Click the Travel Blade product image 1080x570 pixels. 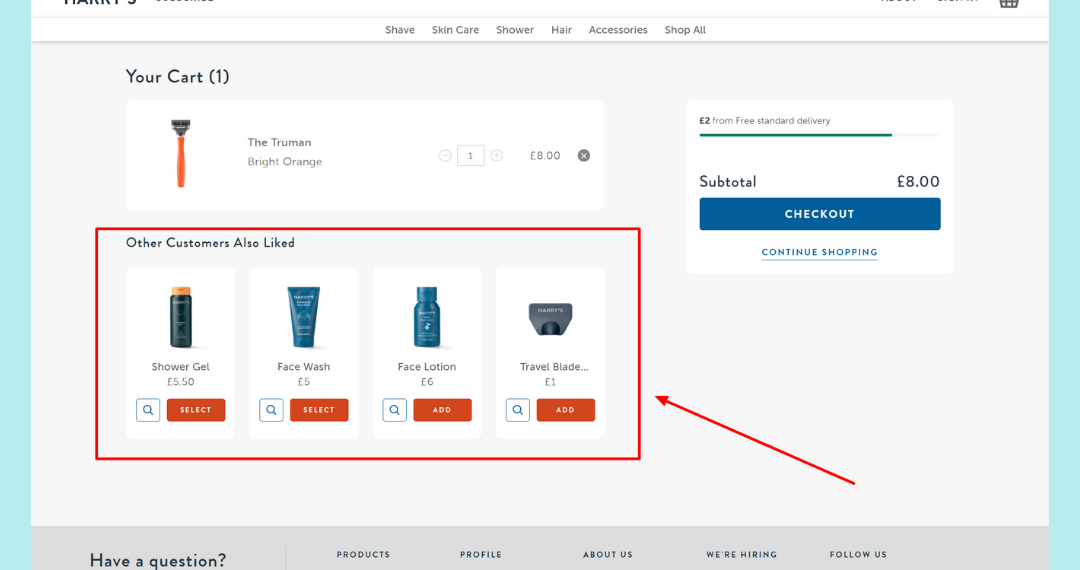550,320
